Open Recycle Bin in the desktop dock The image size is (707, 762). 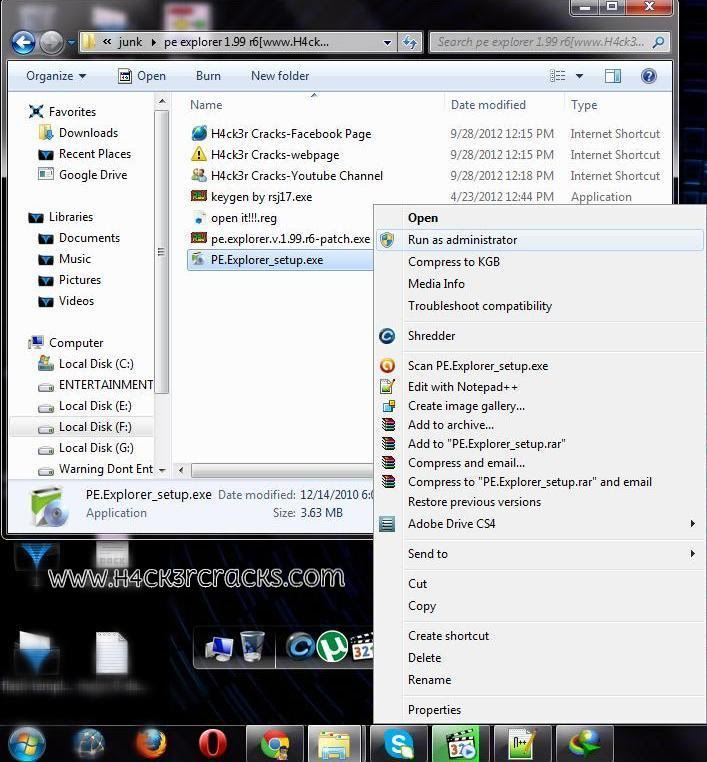click(253, 646)
